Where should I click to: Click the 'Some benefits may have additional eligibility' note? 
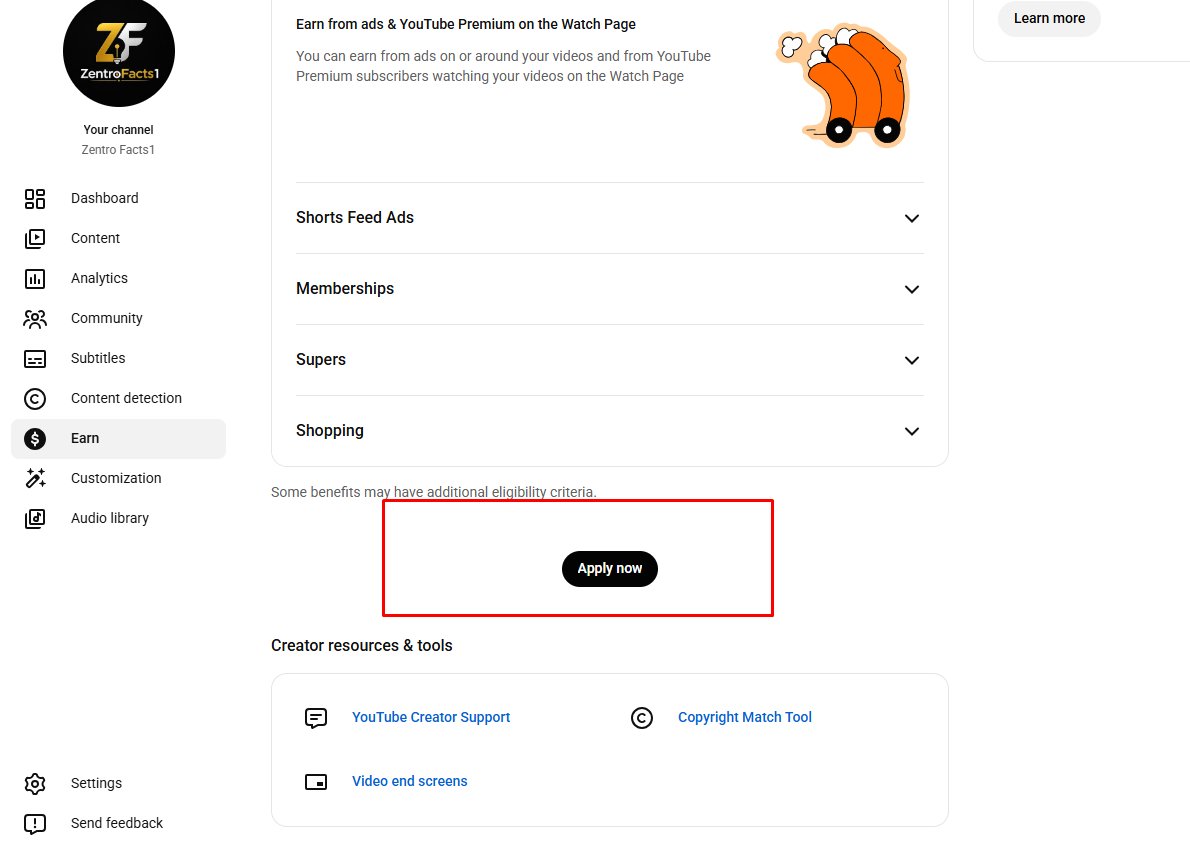coord(433,492)
